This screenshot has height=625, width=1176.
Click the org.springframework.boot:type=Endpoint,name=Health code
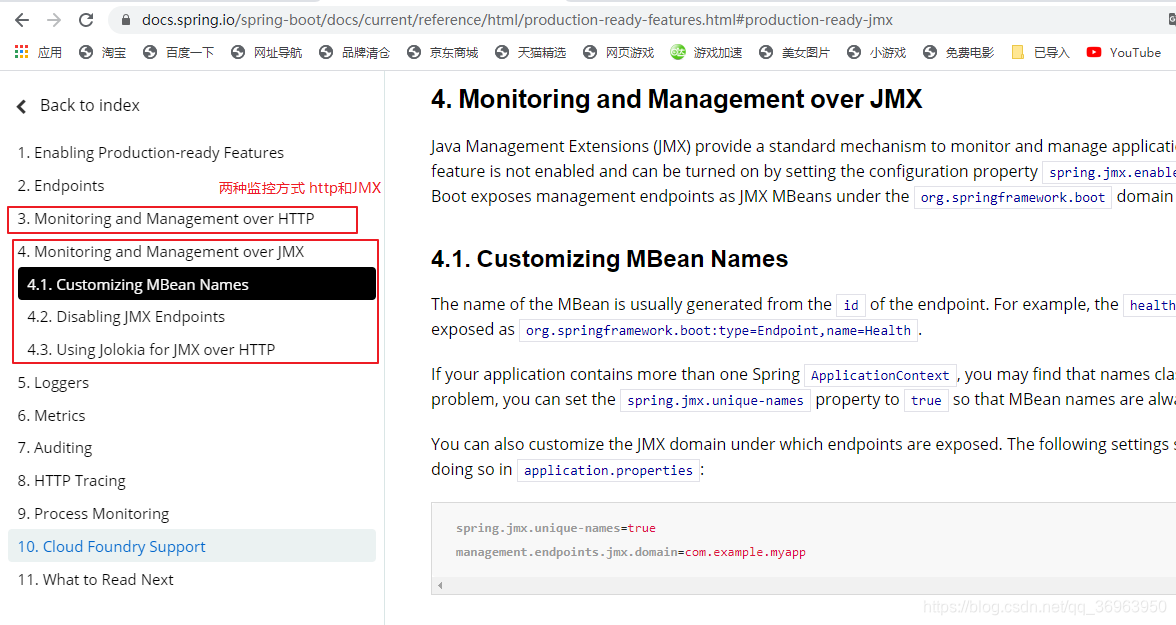click(718, 331)
